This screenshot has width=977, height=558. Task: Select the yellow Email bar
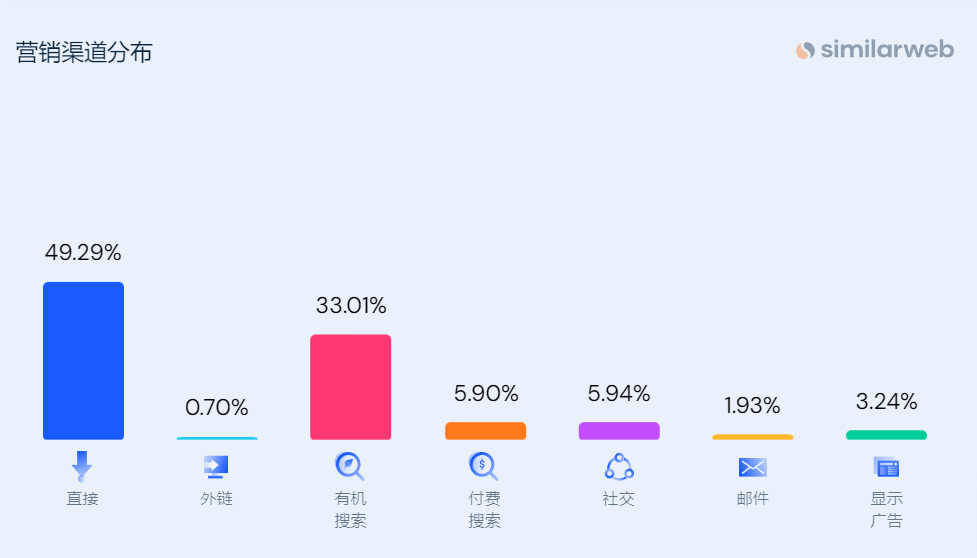pos(752,437)
